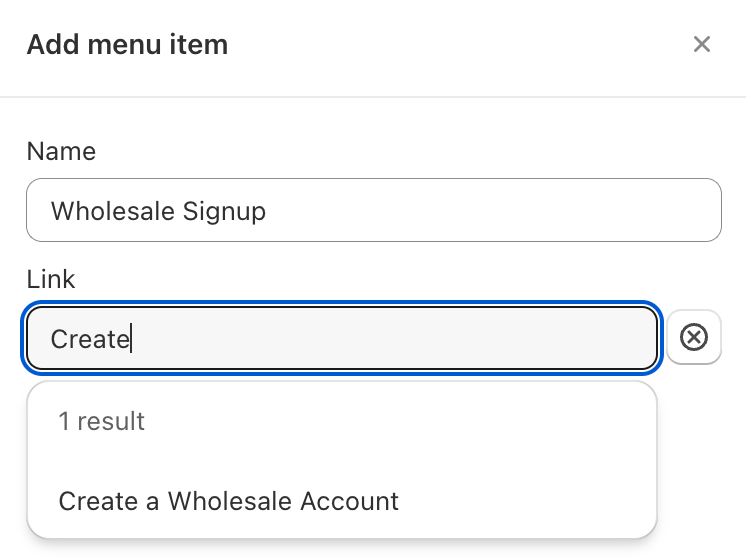Click the typed text Create in Link
Image resolution: width=746 pixels, height=558 pixels.
[89, 339]
